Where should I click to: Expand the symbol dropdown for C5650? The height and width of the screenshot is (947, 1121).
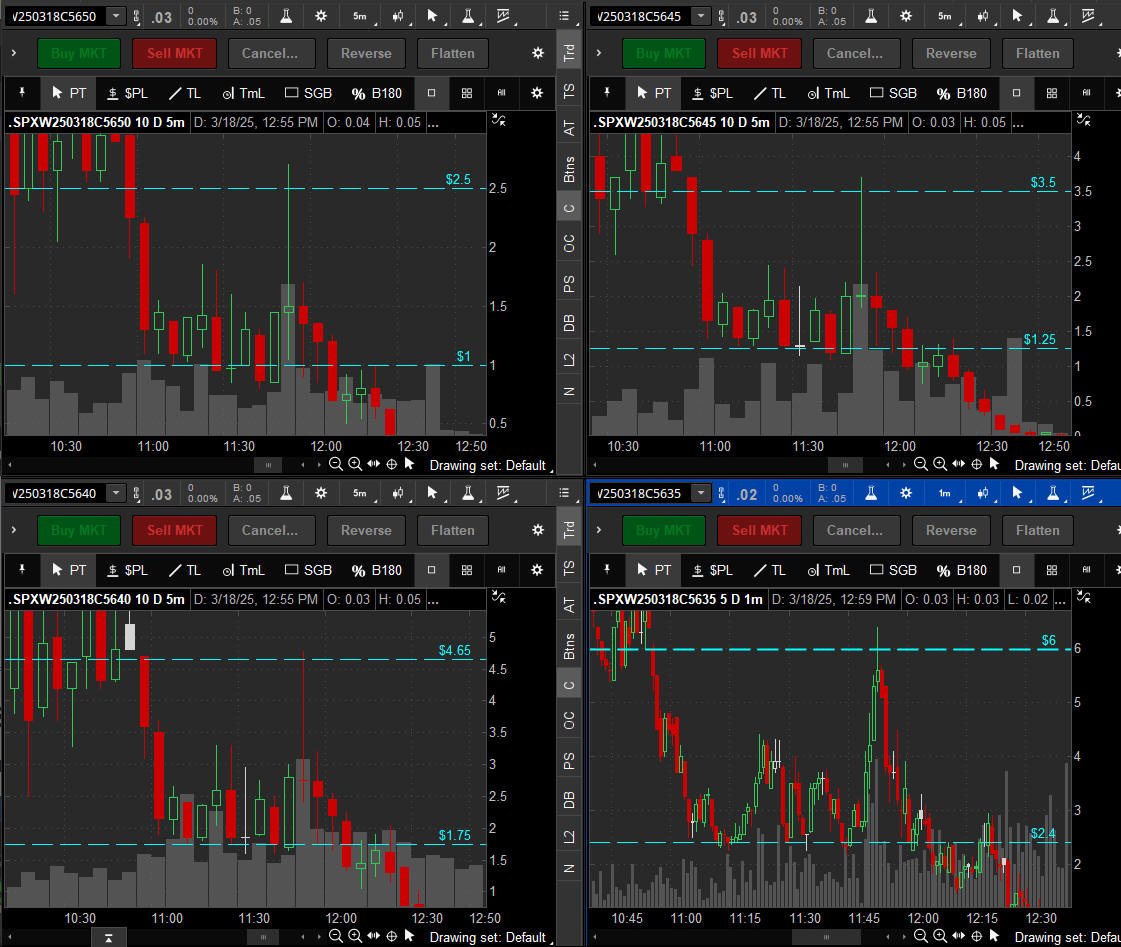[116, 16]
